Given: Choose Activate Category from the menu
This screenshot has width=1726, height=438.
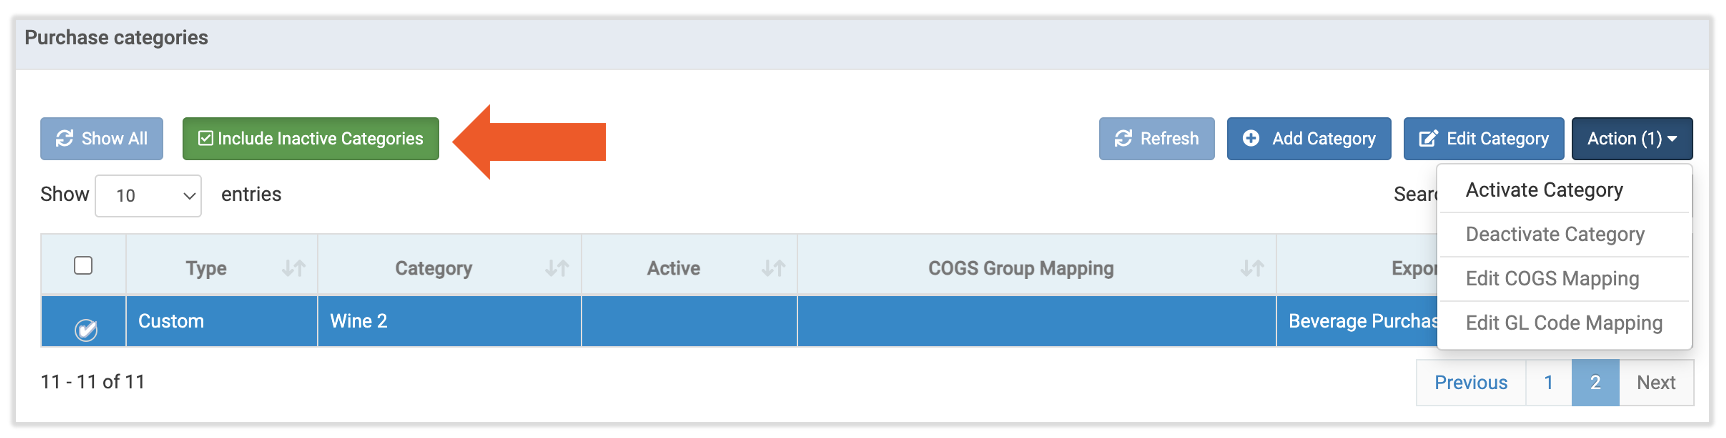Looking at the screenshot, I should coord(1544,190).
